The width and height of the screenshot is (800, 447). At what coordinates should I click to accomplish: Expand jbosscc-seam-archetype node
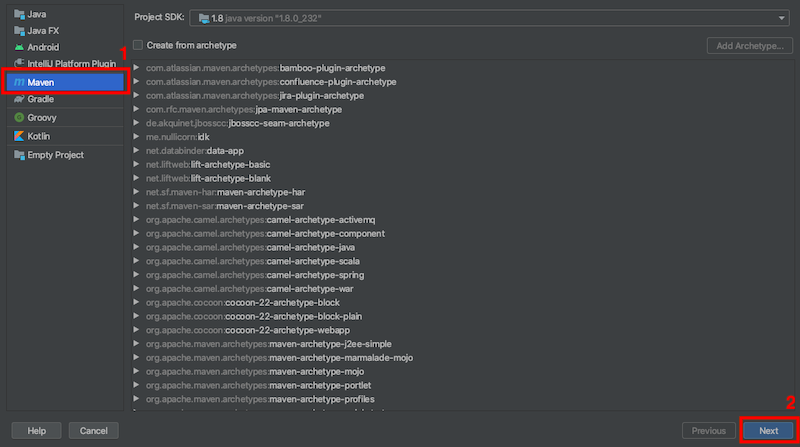(136, 122)
